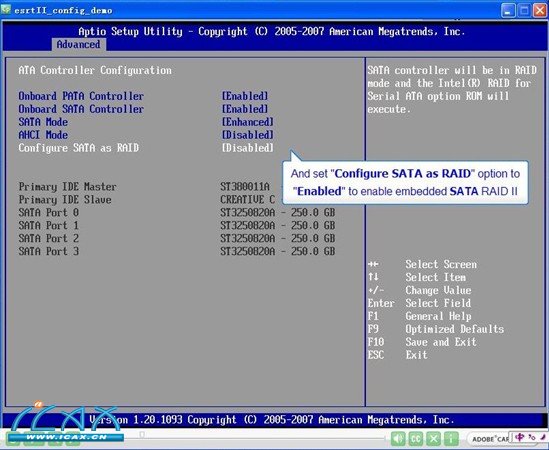Viewport: 549px width, 450px height.
Task: Click the SATA Port 0 row
Action: (177, 213)
